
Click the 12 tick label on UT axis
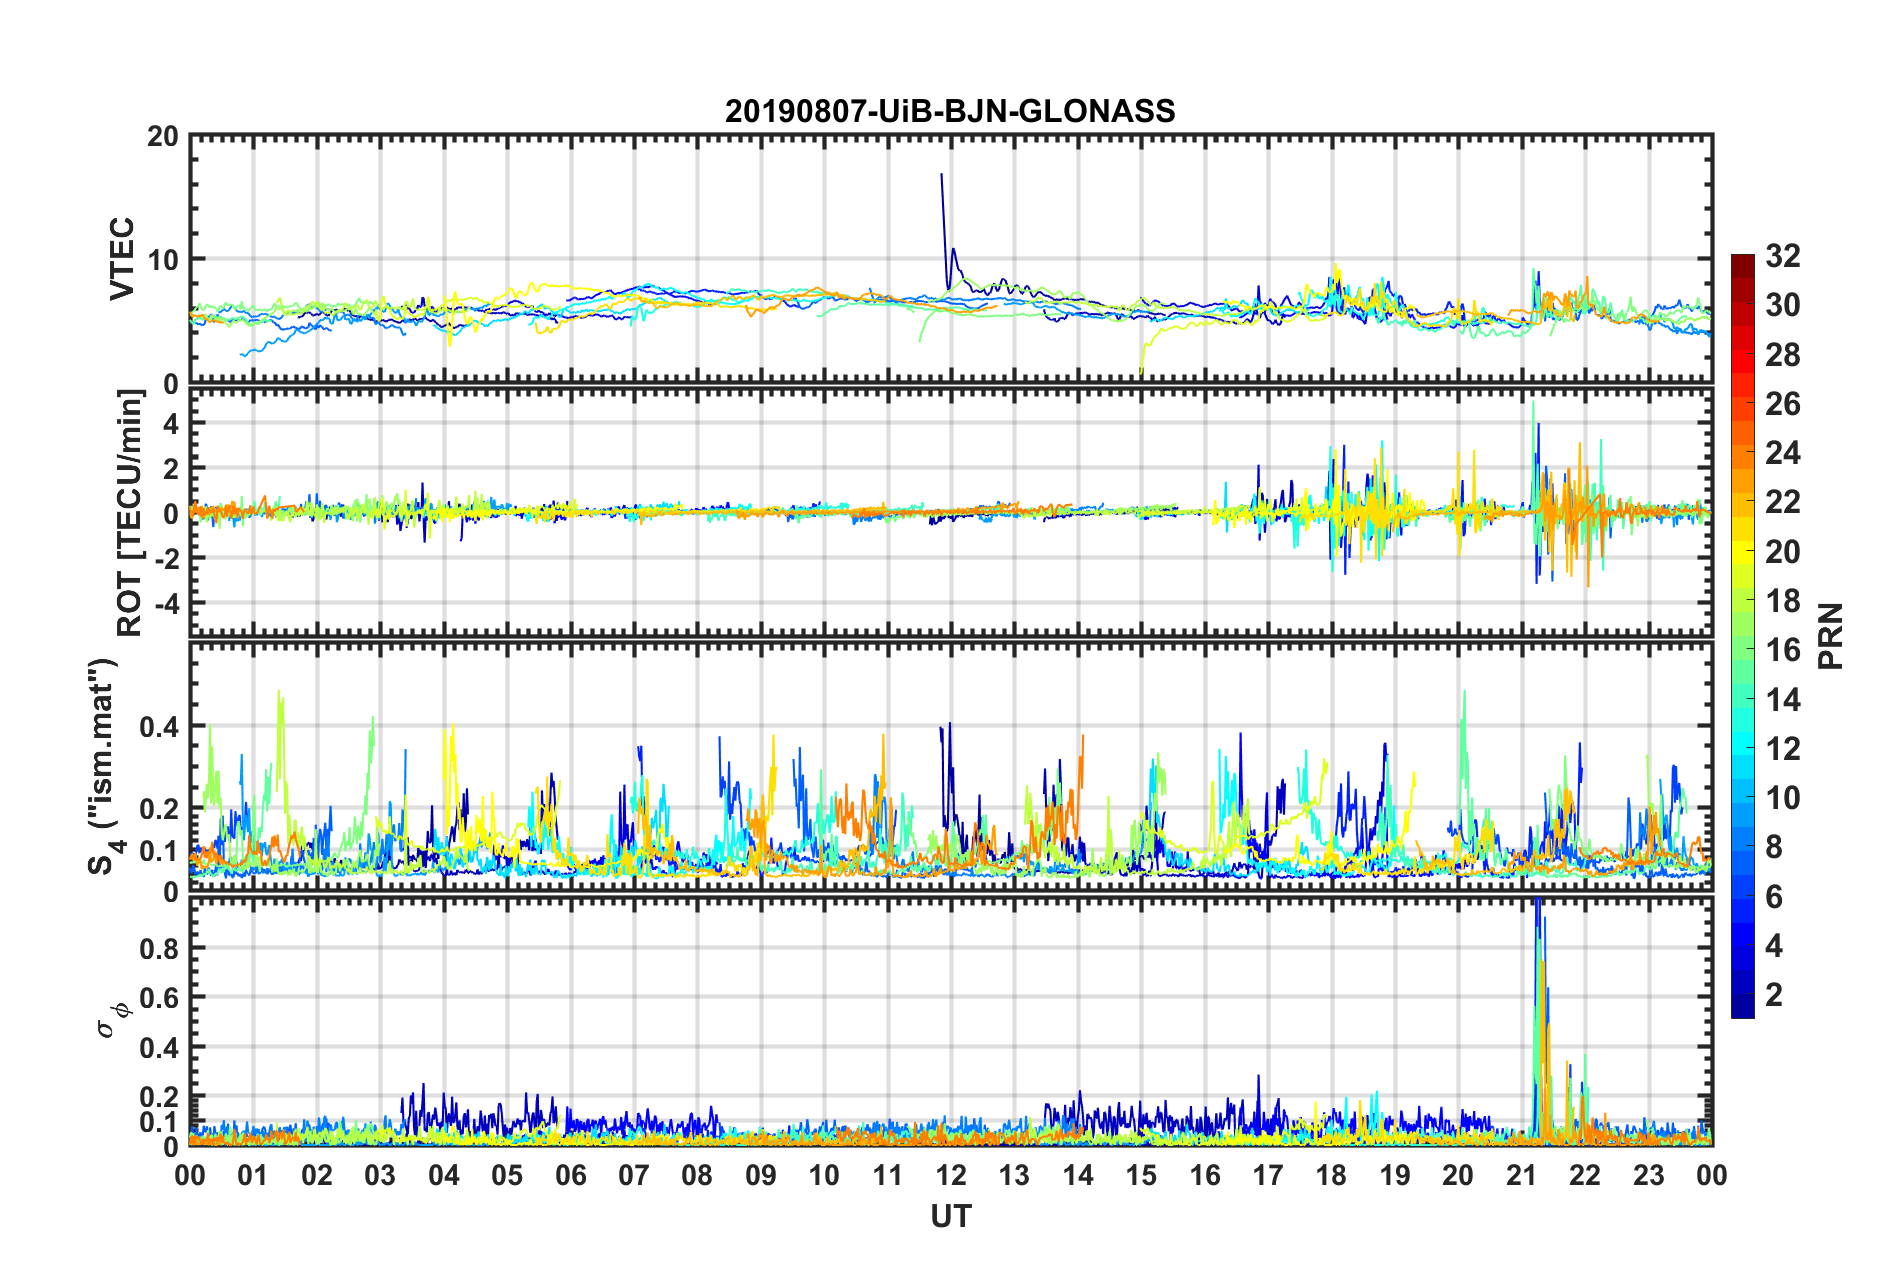tap(951, 1175)
